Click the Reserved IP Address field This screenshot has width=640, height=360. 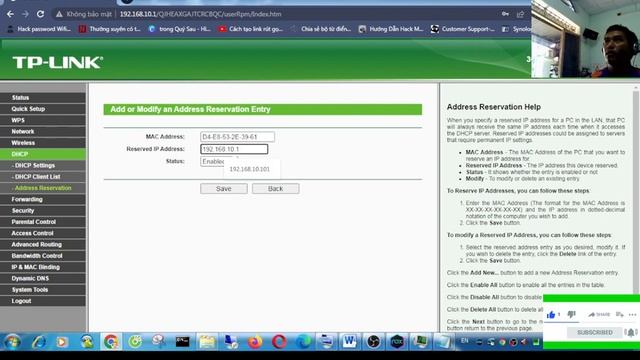tap(234, 149)
